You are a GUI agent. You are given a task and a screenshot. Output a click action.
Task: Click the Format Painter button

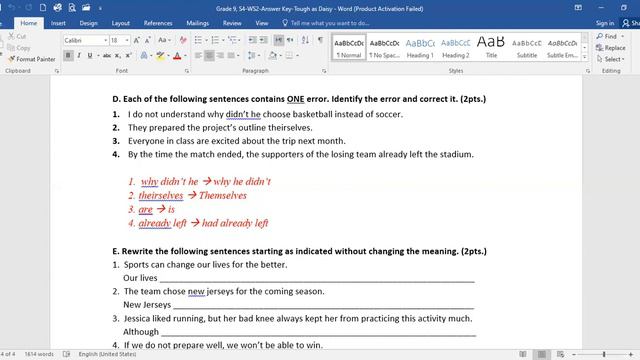tap(31, 59)
